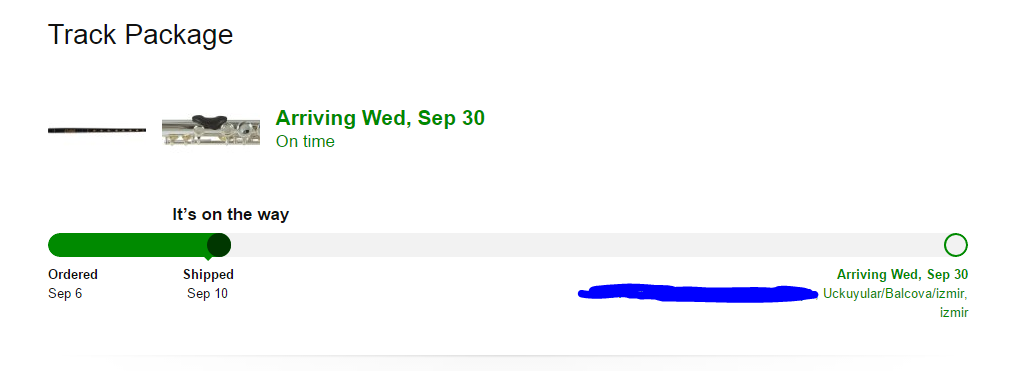This screenshot has height=371, width=1014.
Task: Click the izmir city text on last line
Action: point(954,313)
